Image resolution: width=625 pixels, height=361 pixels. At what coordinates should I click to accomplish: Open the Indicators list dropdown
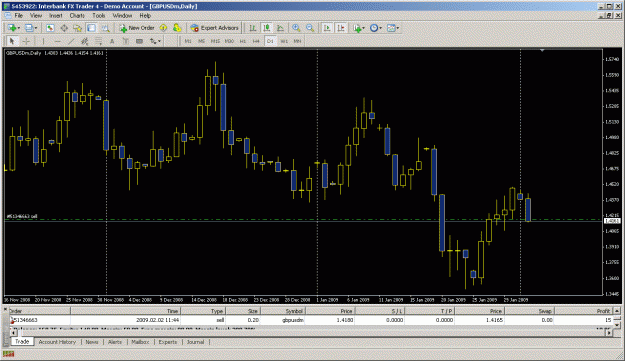coord(358,28)
